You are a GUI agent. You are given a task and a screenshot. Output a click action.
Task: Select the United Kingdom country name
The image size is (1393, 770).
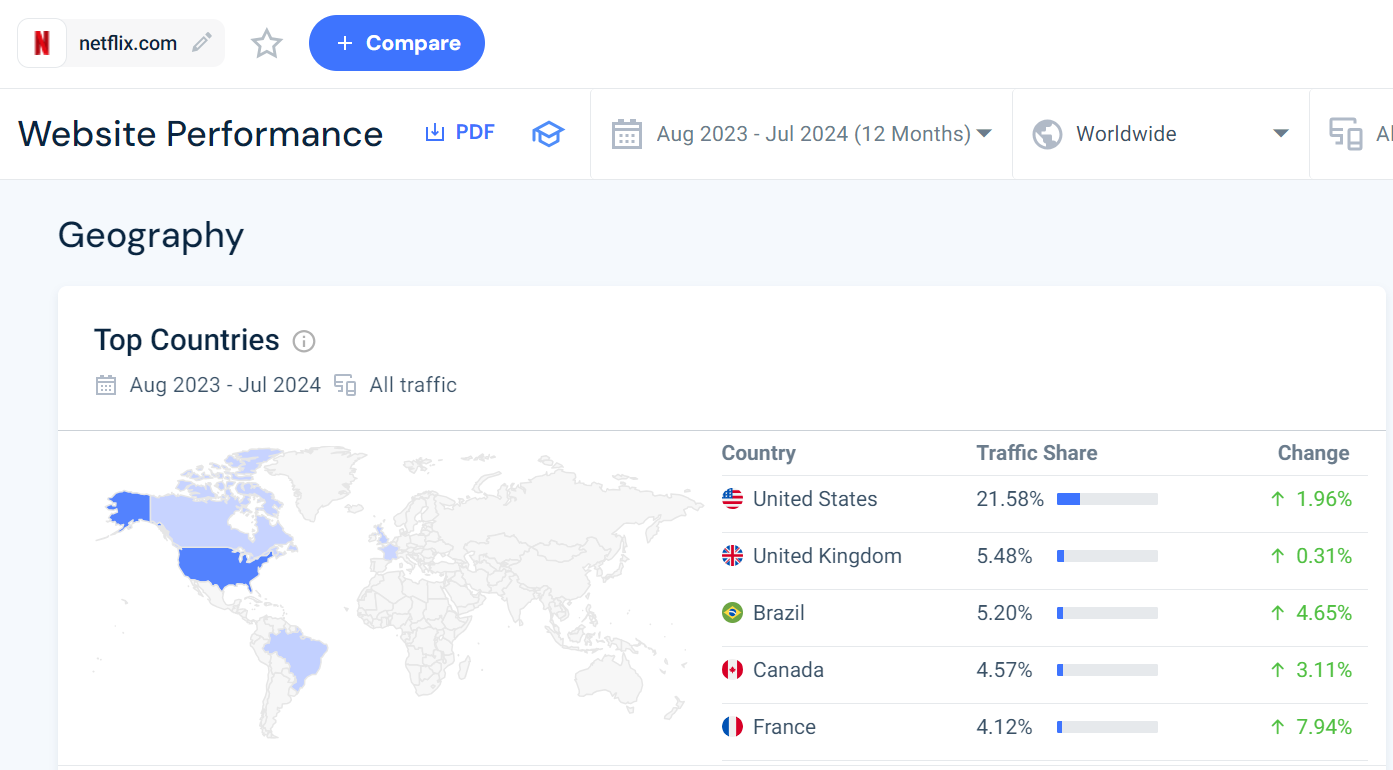827,556
